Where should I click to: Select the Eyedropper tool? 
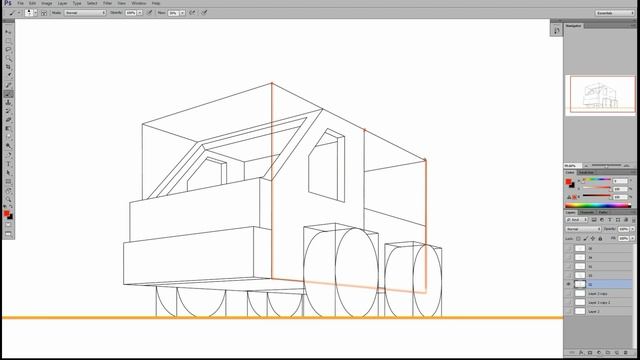click(8, 76)
